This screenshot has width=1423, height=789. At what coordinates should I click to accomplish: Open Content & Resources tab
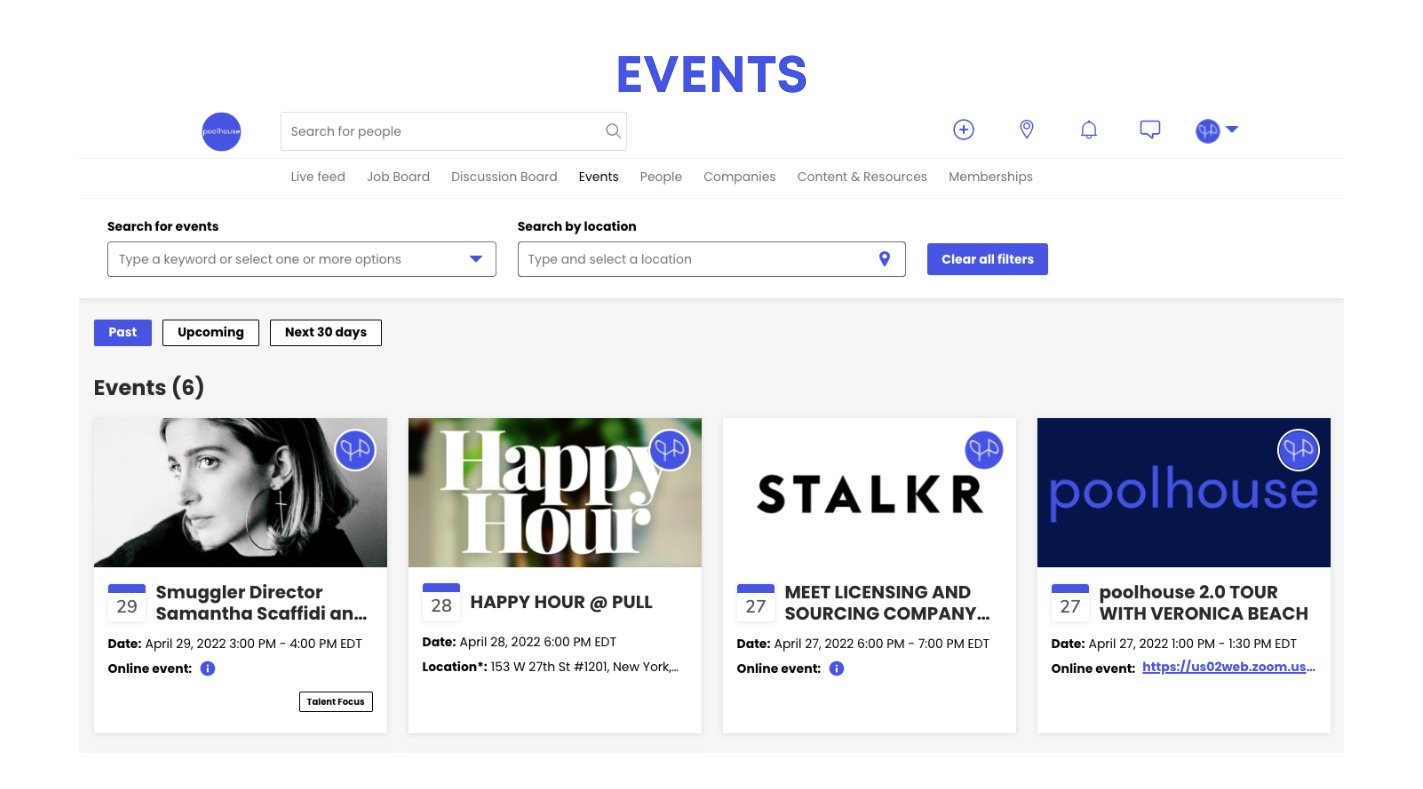[862, 177]
